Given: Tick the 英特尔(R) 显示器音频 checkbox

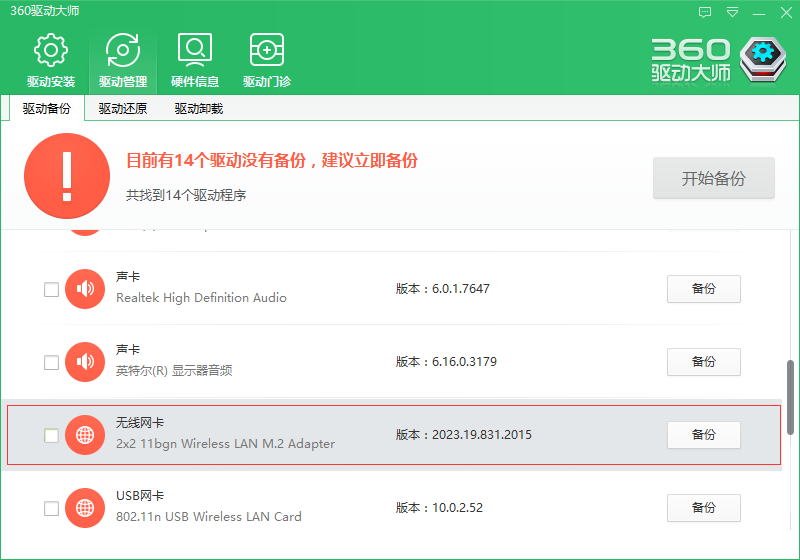Looking at the screenshot, I should (x=51, y=362).
